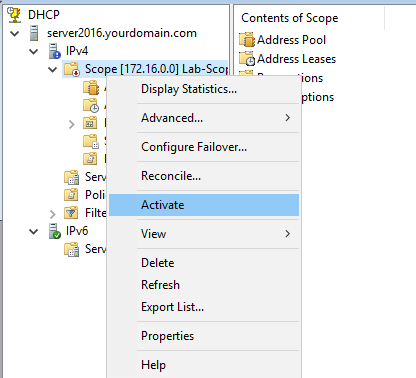The image size is (416, 378).
Task: Collapse the server2016.yourdomain.com node
Action: (15, 34)
